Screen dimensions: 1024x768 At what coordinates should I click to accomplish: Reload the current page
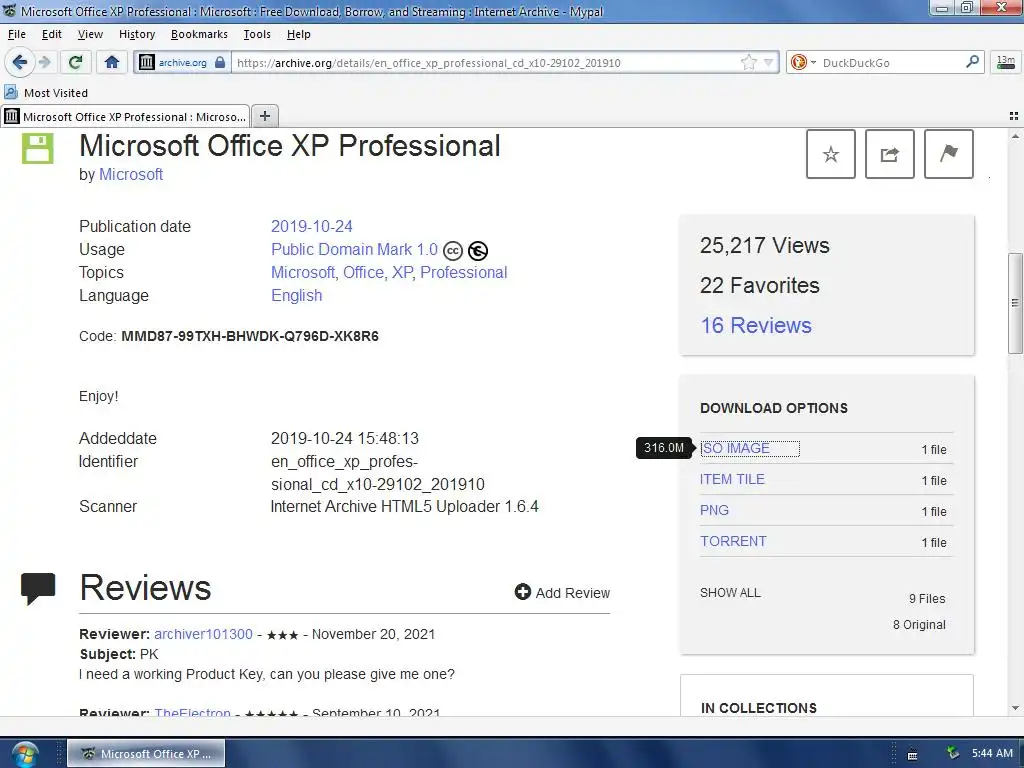[76, 62]
